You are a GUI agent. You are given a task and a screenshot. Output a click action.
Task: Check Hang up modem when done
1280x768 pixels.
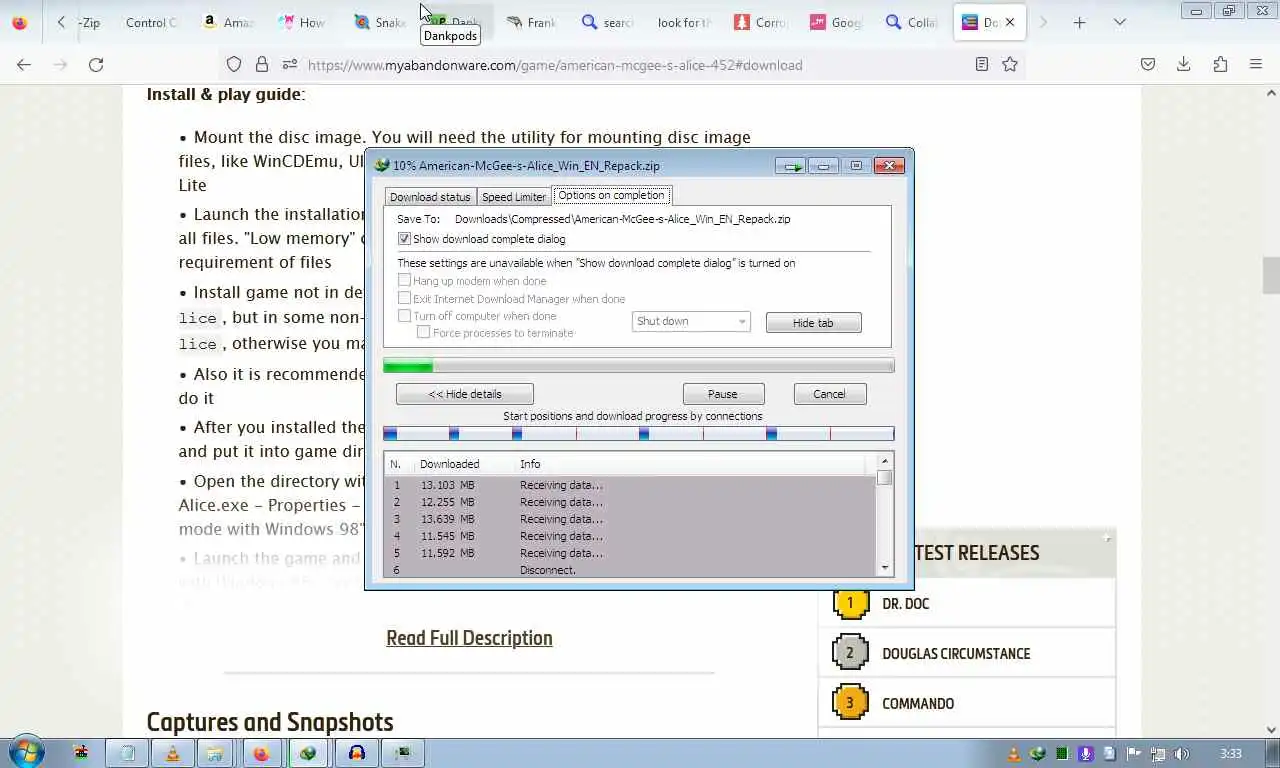click(x=404, y=281)
